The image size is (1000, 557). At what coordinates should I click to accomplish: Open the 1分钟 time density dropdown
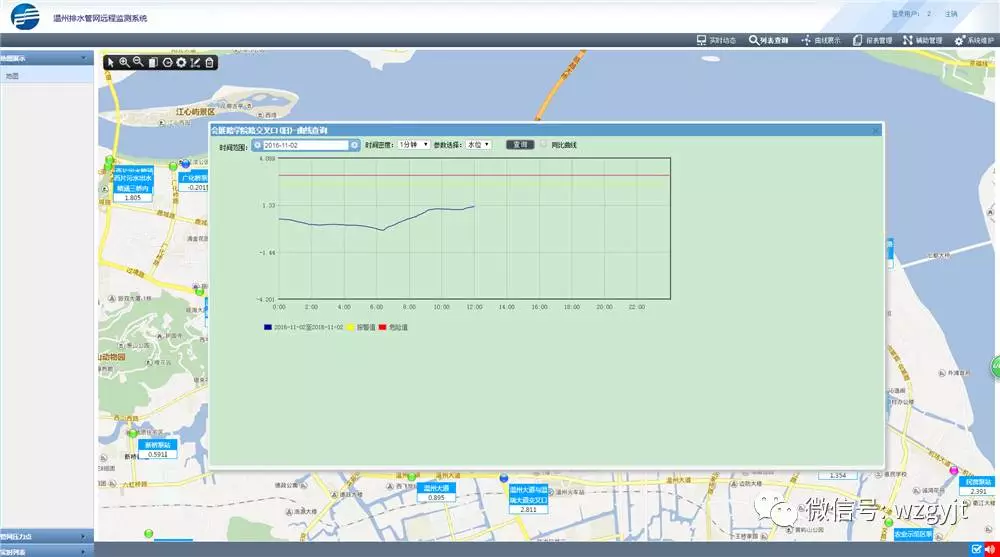point(414,145)
